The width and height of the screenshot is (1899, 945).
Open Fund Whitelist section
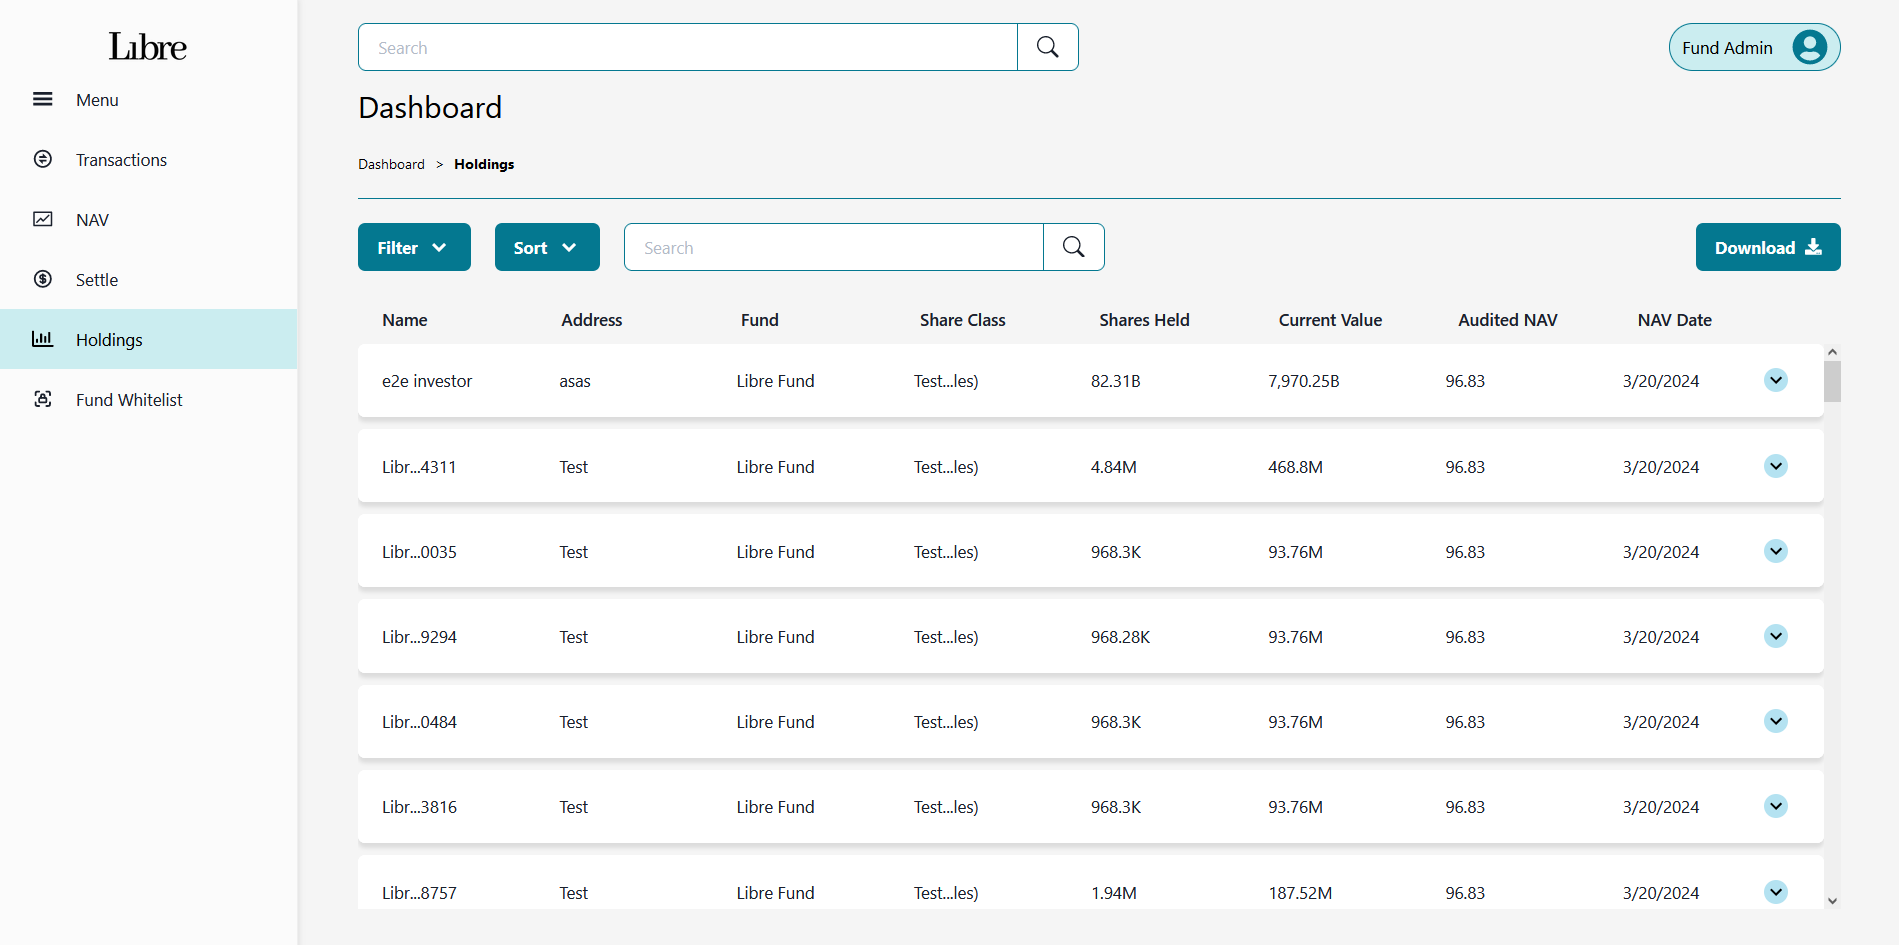[129, 400]
